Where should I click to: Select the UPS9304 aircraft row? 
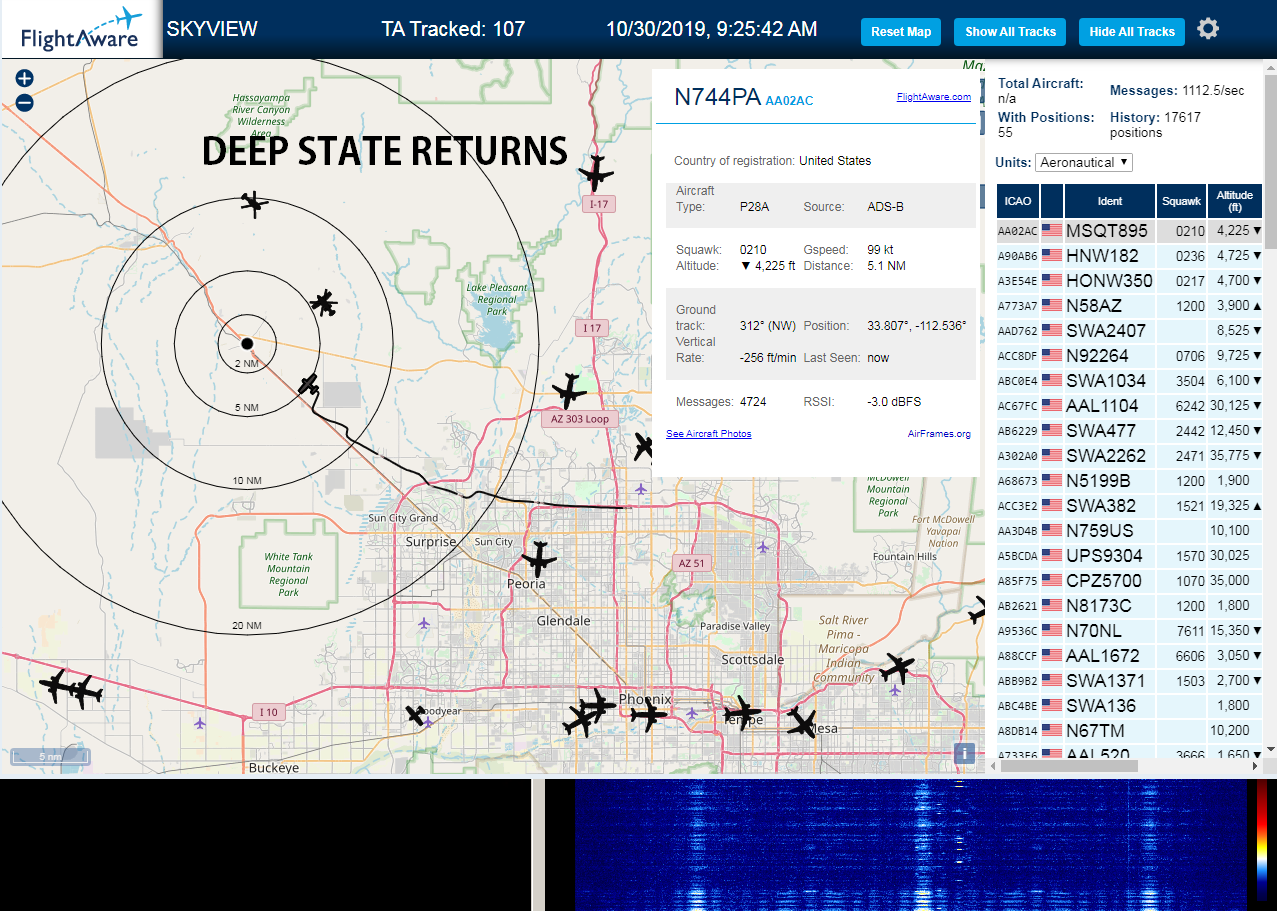(x=1129, y=556)
